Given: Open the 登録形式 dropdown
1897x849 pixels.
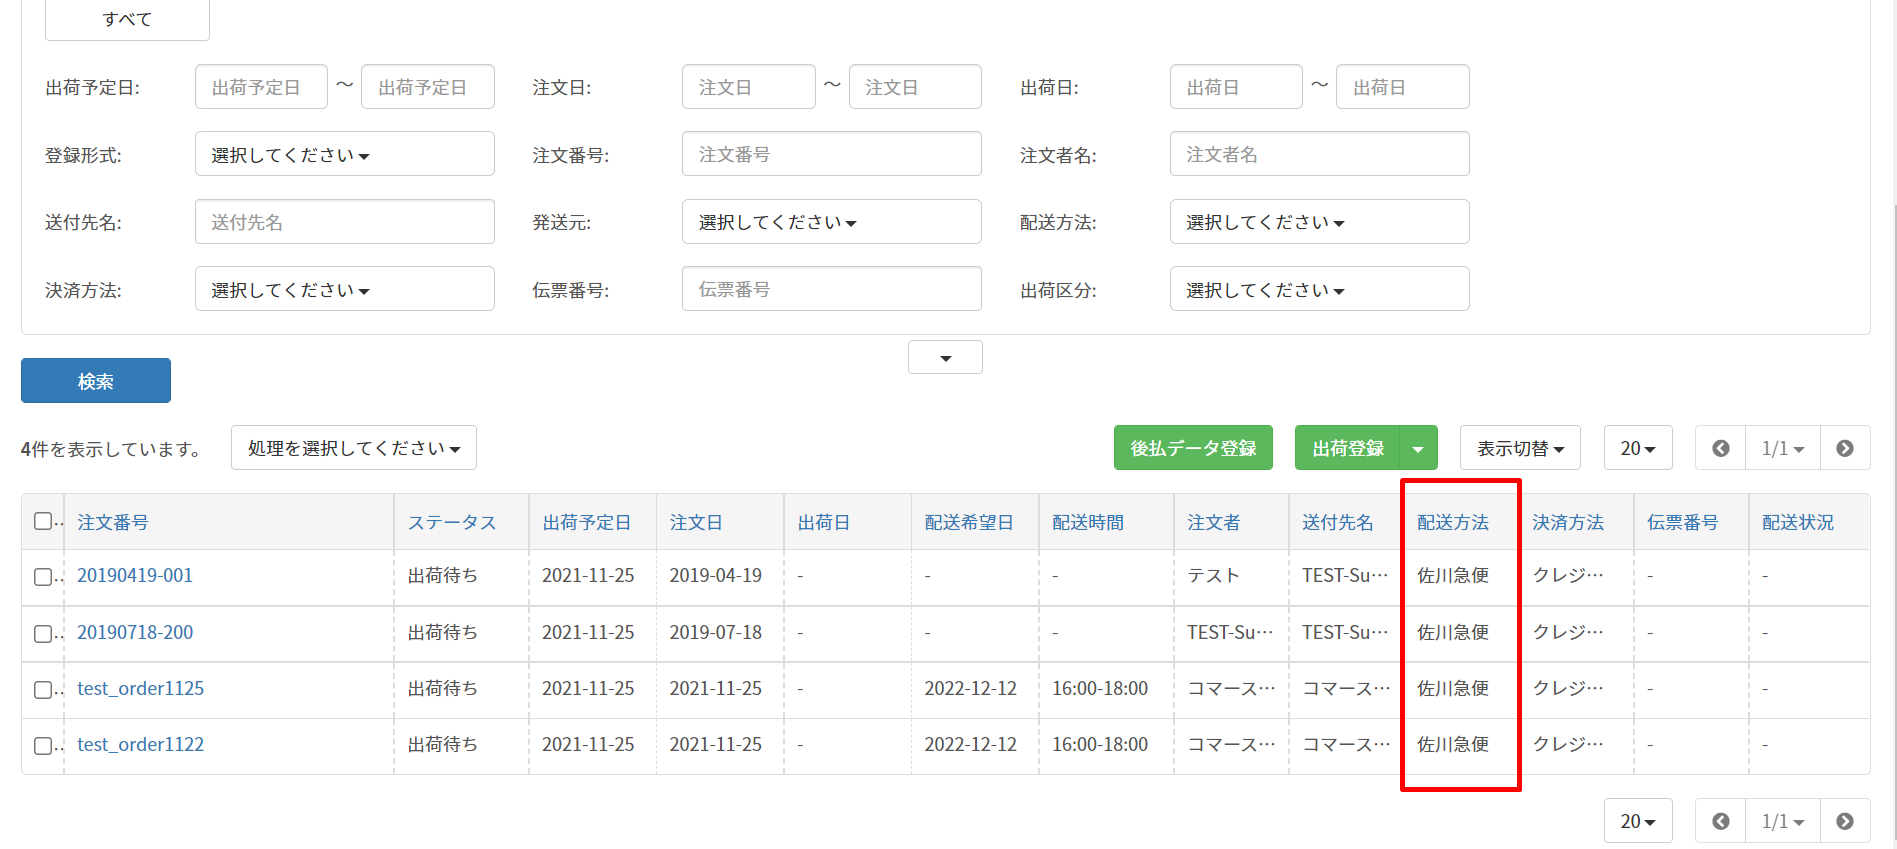Looking at the screenshot, I should tap(345, 154).
